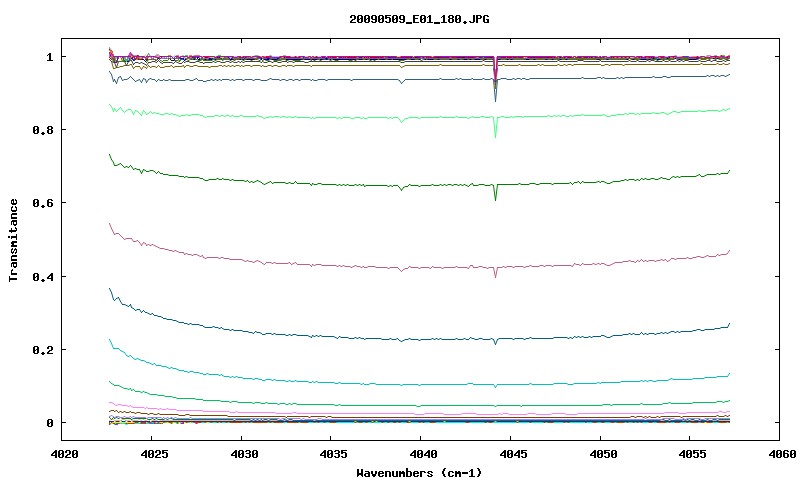Viewport: 800px width, 480px height.
Task: Click the y-axis value 1
Action: click(49, 57)
